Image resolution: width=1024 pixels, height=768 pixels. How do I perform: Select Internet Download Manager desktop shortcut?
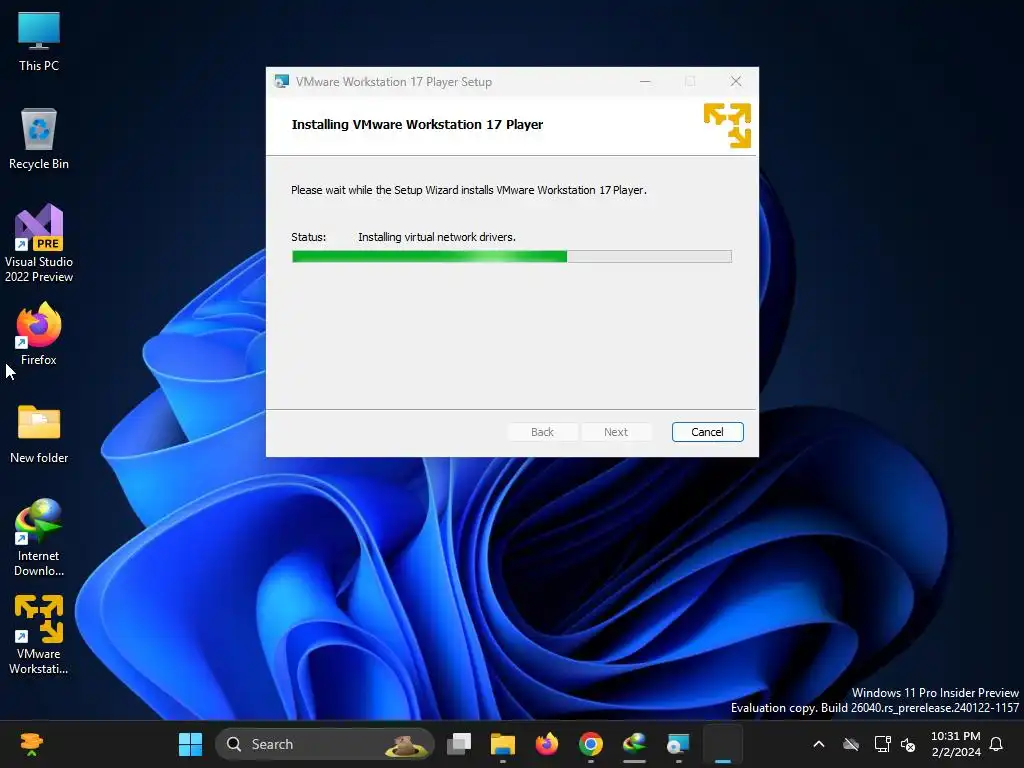39,537
